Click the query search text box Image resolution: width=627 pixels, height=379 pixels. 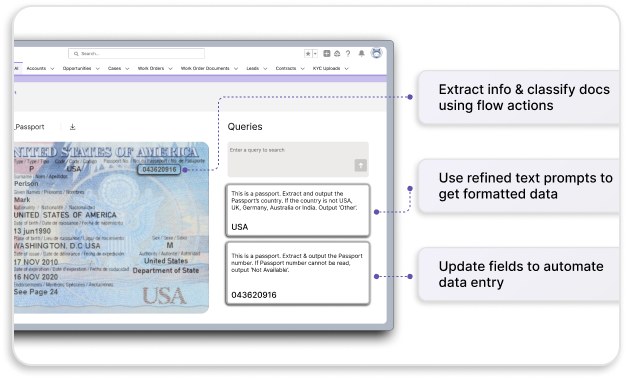[298, 160]
